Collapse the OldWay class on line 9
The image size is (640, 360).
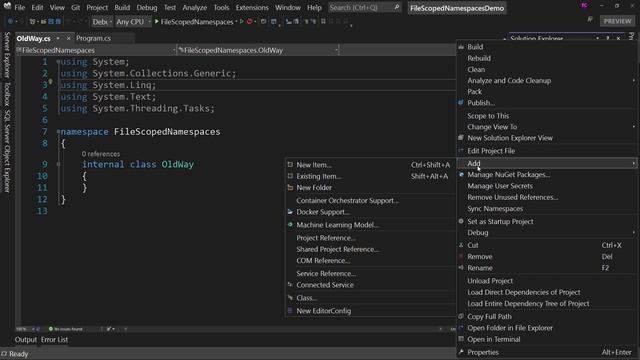[x=58, y=164]
